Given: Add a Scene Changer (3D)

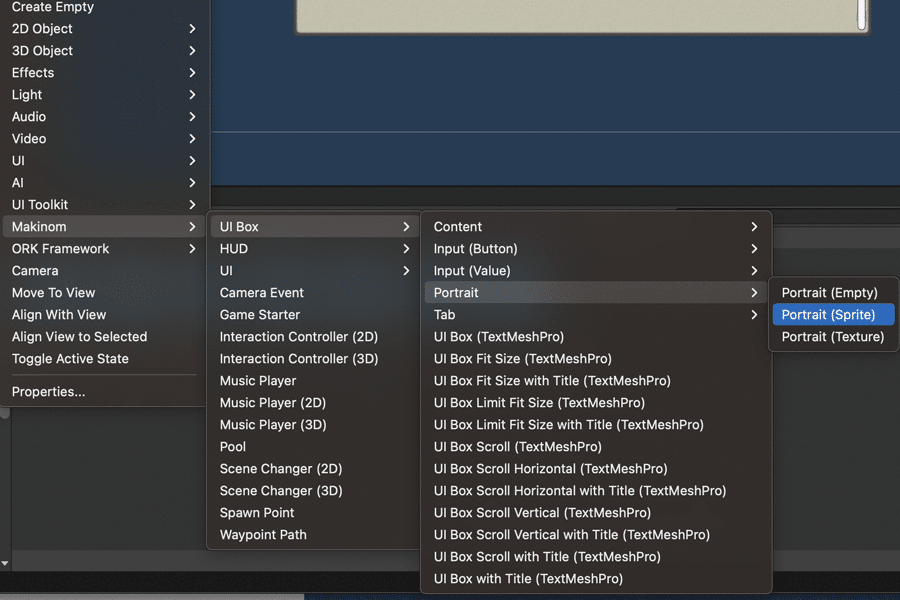Looking at the screenshot, I should tap(314, 491).
